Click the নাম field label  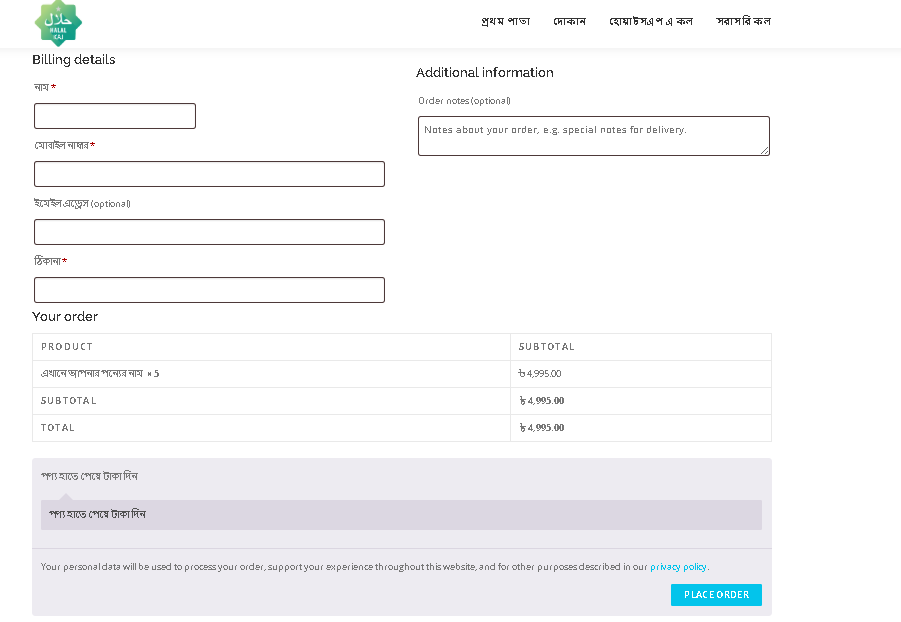point(42,88)
